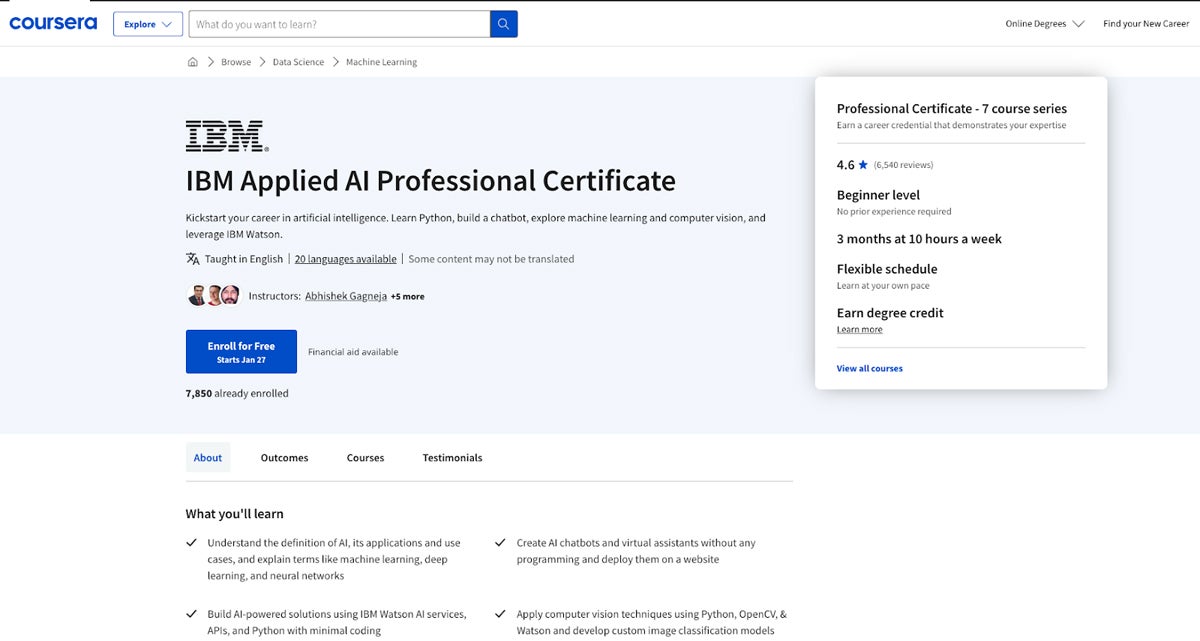Click the Flexible schedule text
The image size is (1200, 641).
coord(887,269)
